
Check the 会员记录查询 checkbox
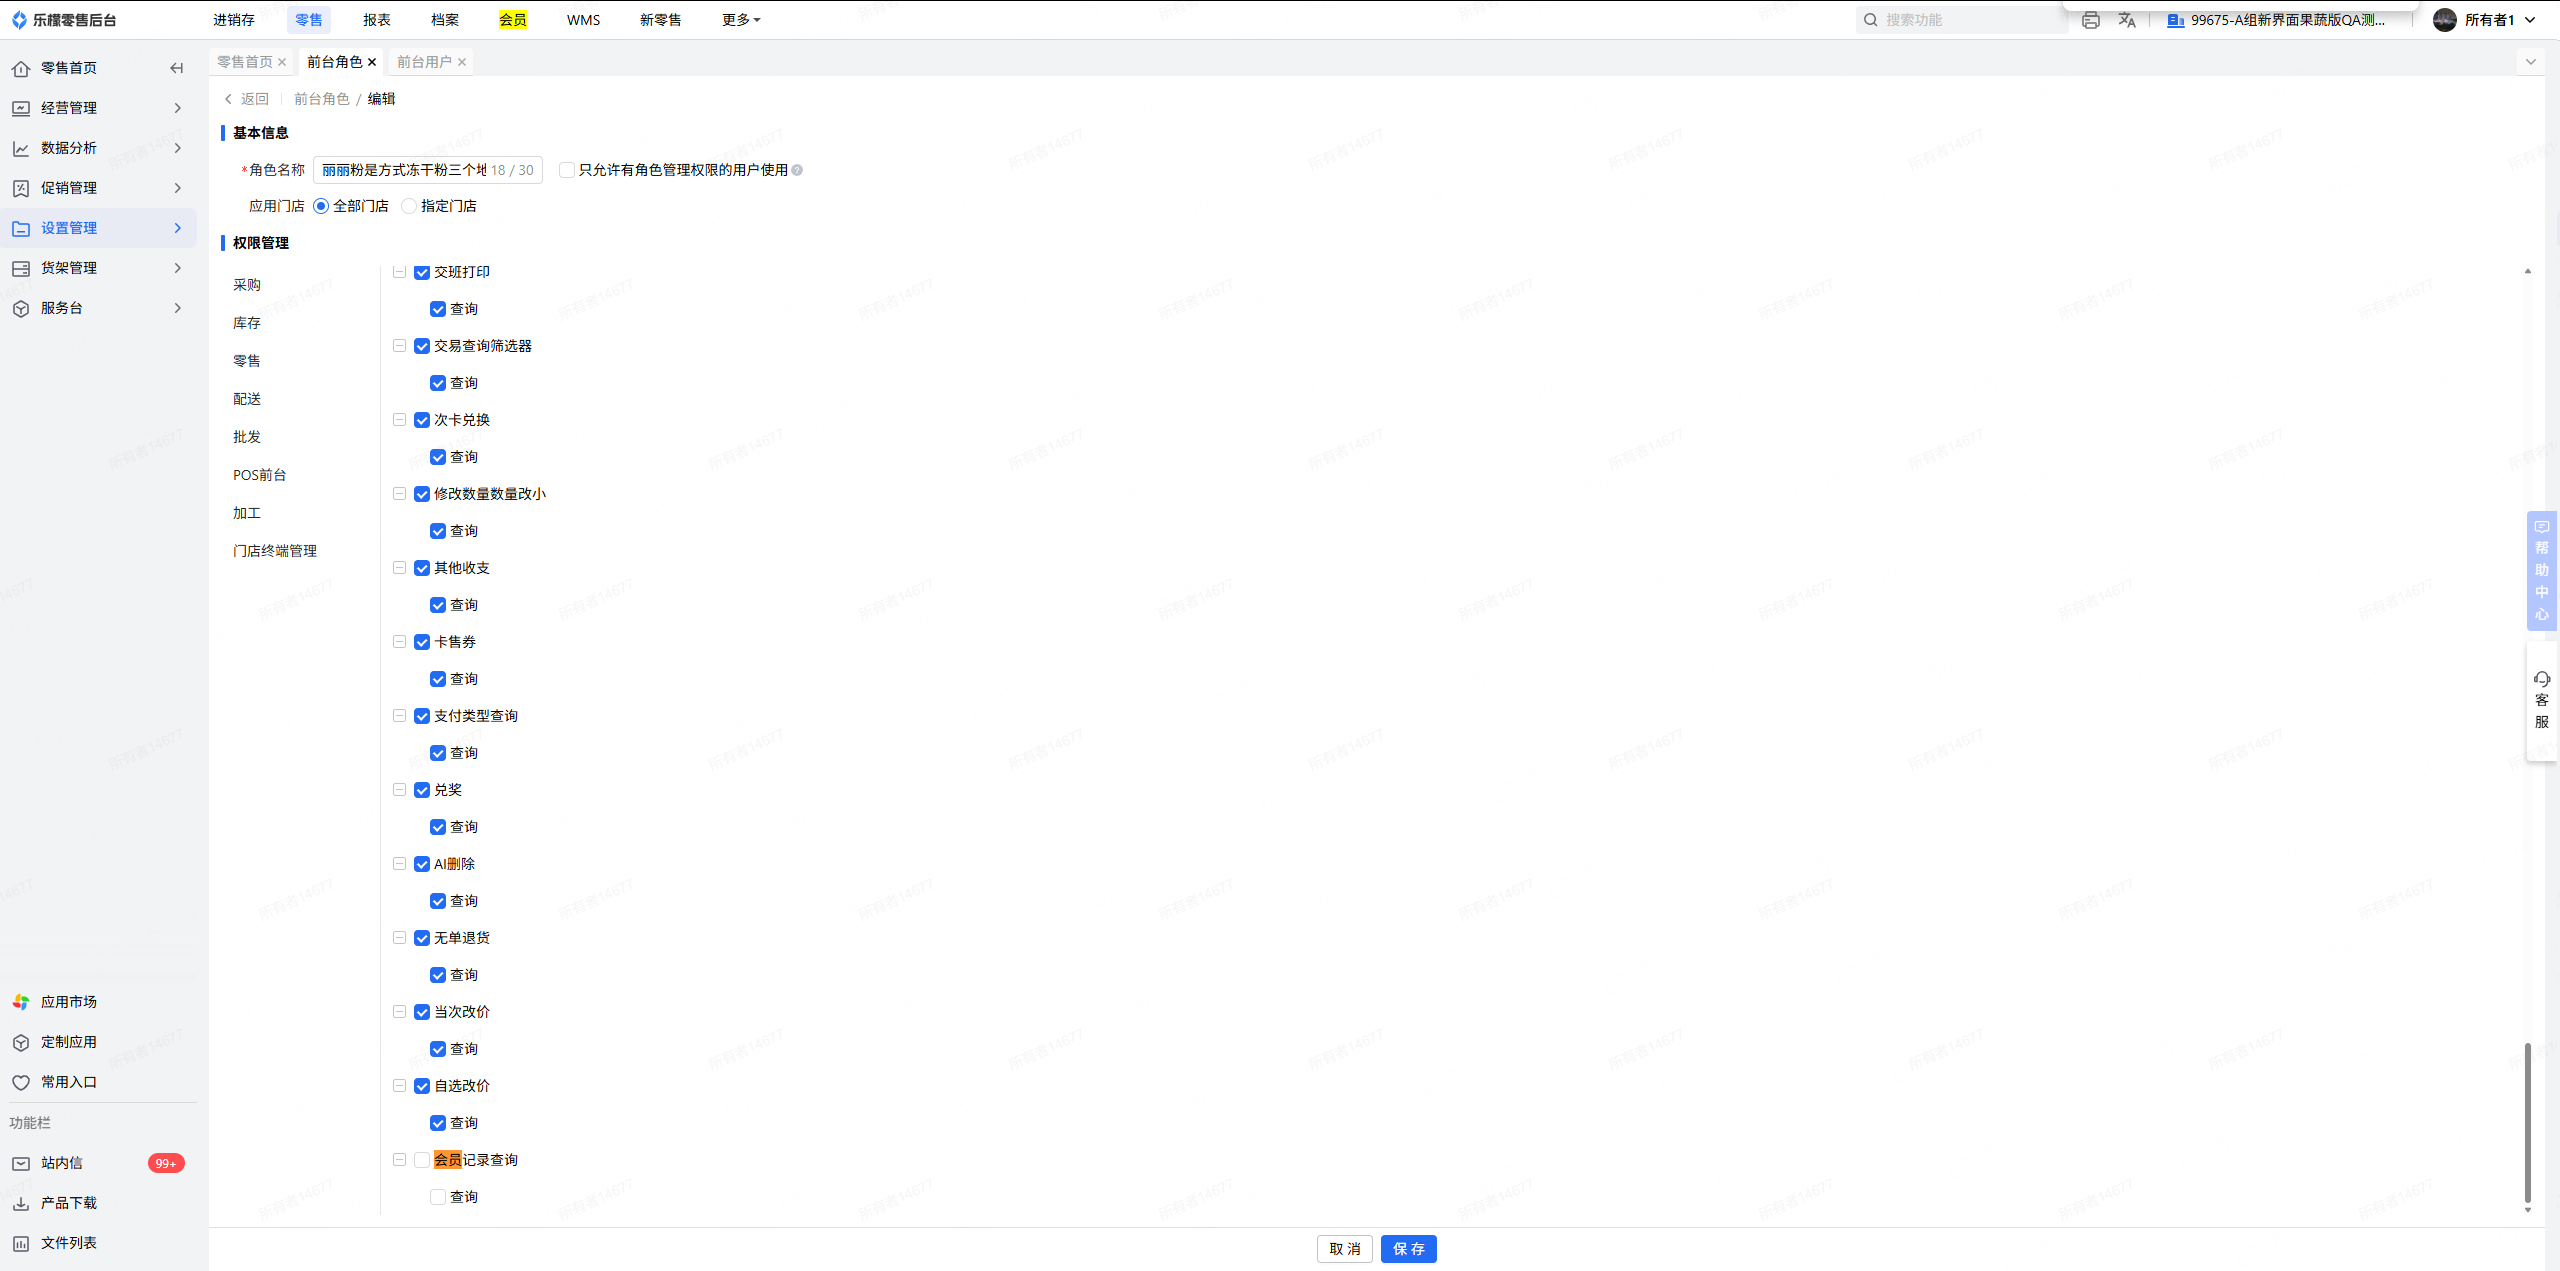[422, 1160]
